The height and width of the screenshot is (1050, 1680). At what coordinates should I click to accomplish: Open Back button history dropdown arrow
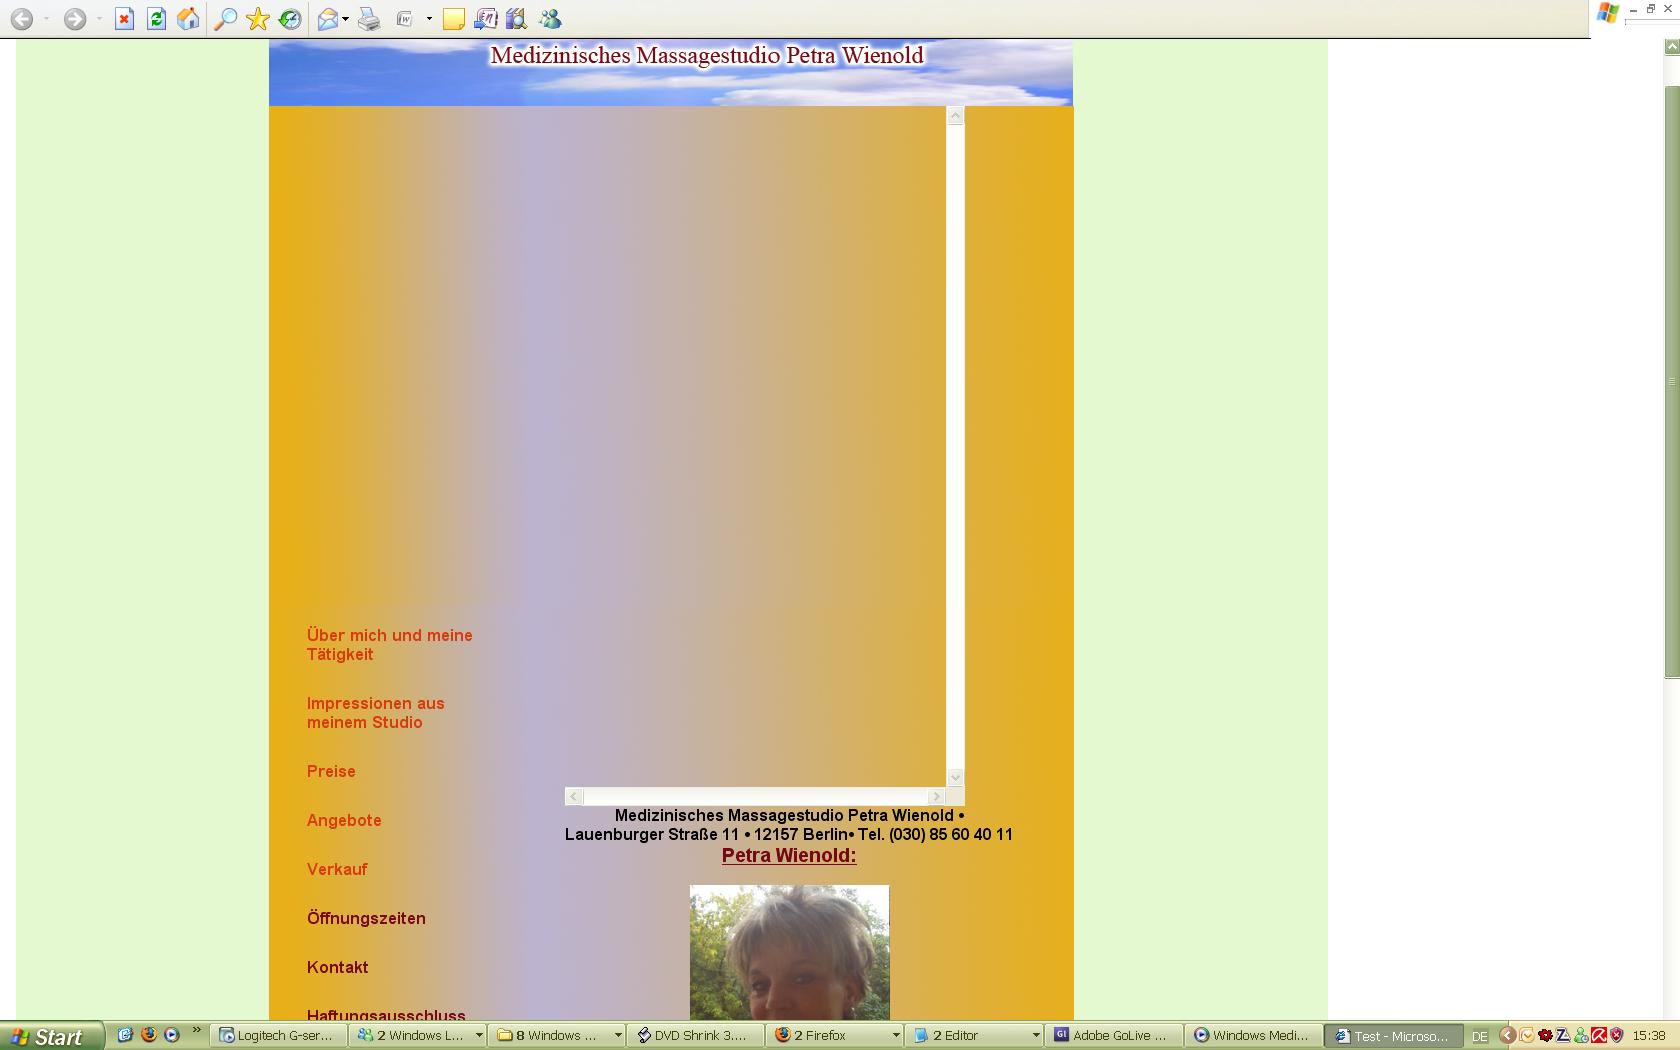tap(46, 19)
